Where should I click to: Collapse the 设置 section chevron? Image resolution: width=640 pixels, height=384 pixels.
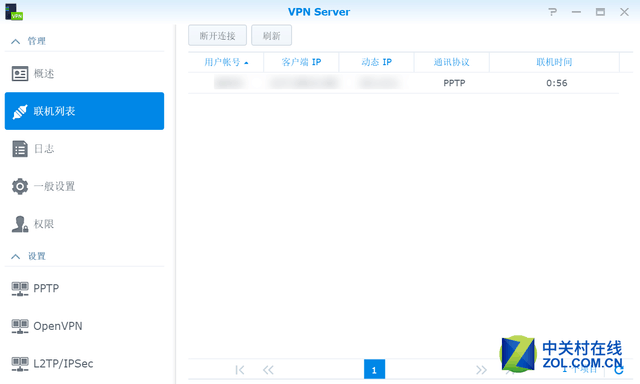[x=16, y=256]
